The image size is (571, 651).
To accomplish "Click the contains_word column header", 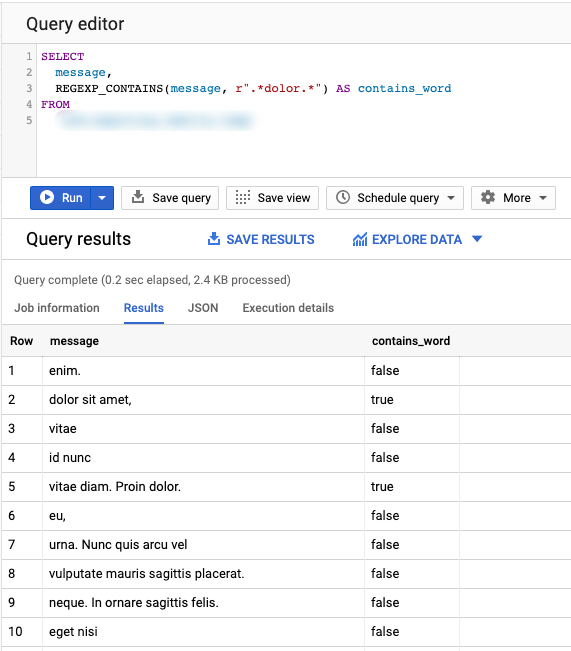I will pos(411,341).
